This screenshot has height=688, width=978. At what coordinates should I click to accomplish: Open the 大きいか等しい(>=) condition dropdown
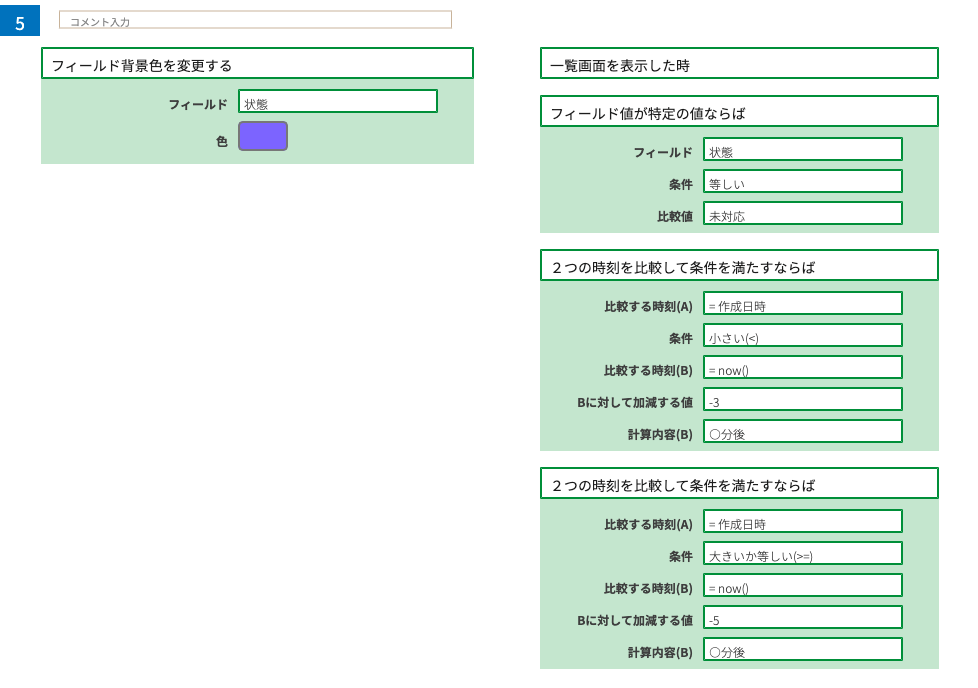(x=803, y=553)
